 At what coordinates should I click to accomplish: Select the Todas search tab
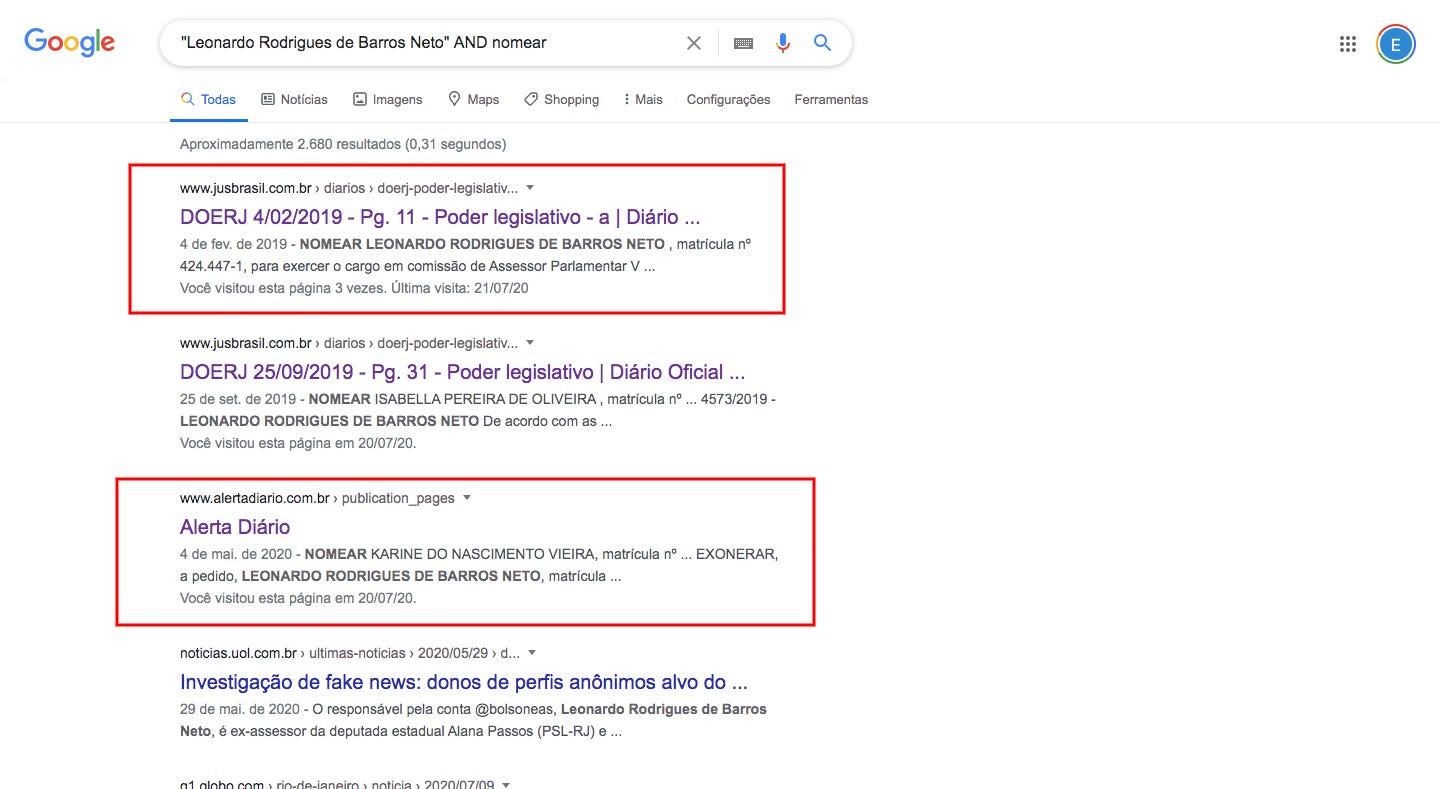click(208, 99)
